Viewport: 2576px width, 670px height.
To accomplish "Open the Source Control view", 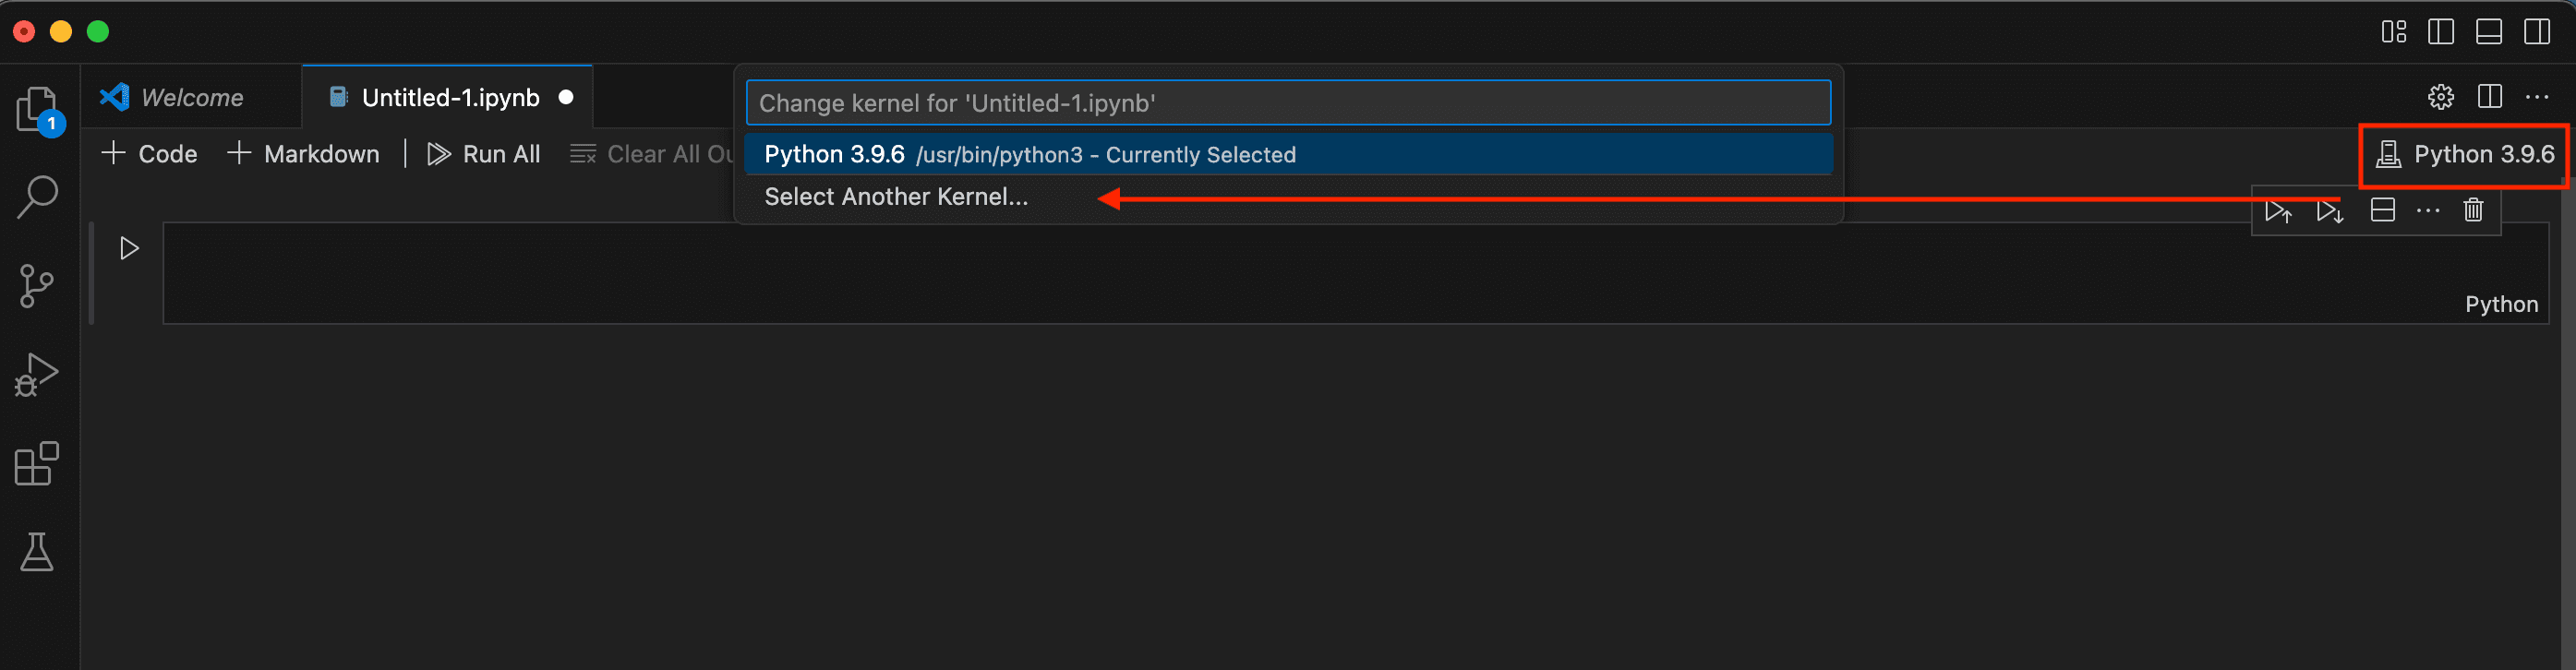I will pos(38,286).
